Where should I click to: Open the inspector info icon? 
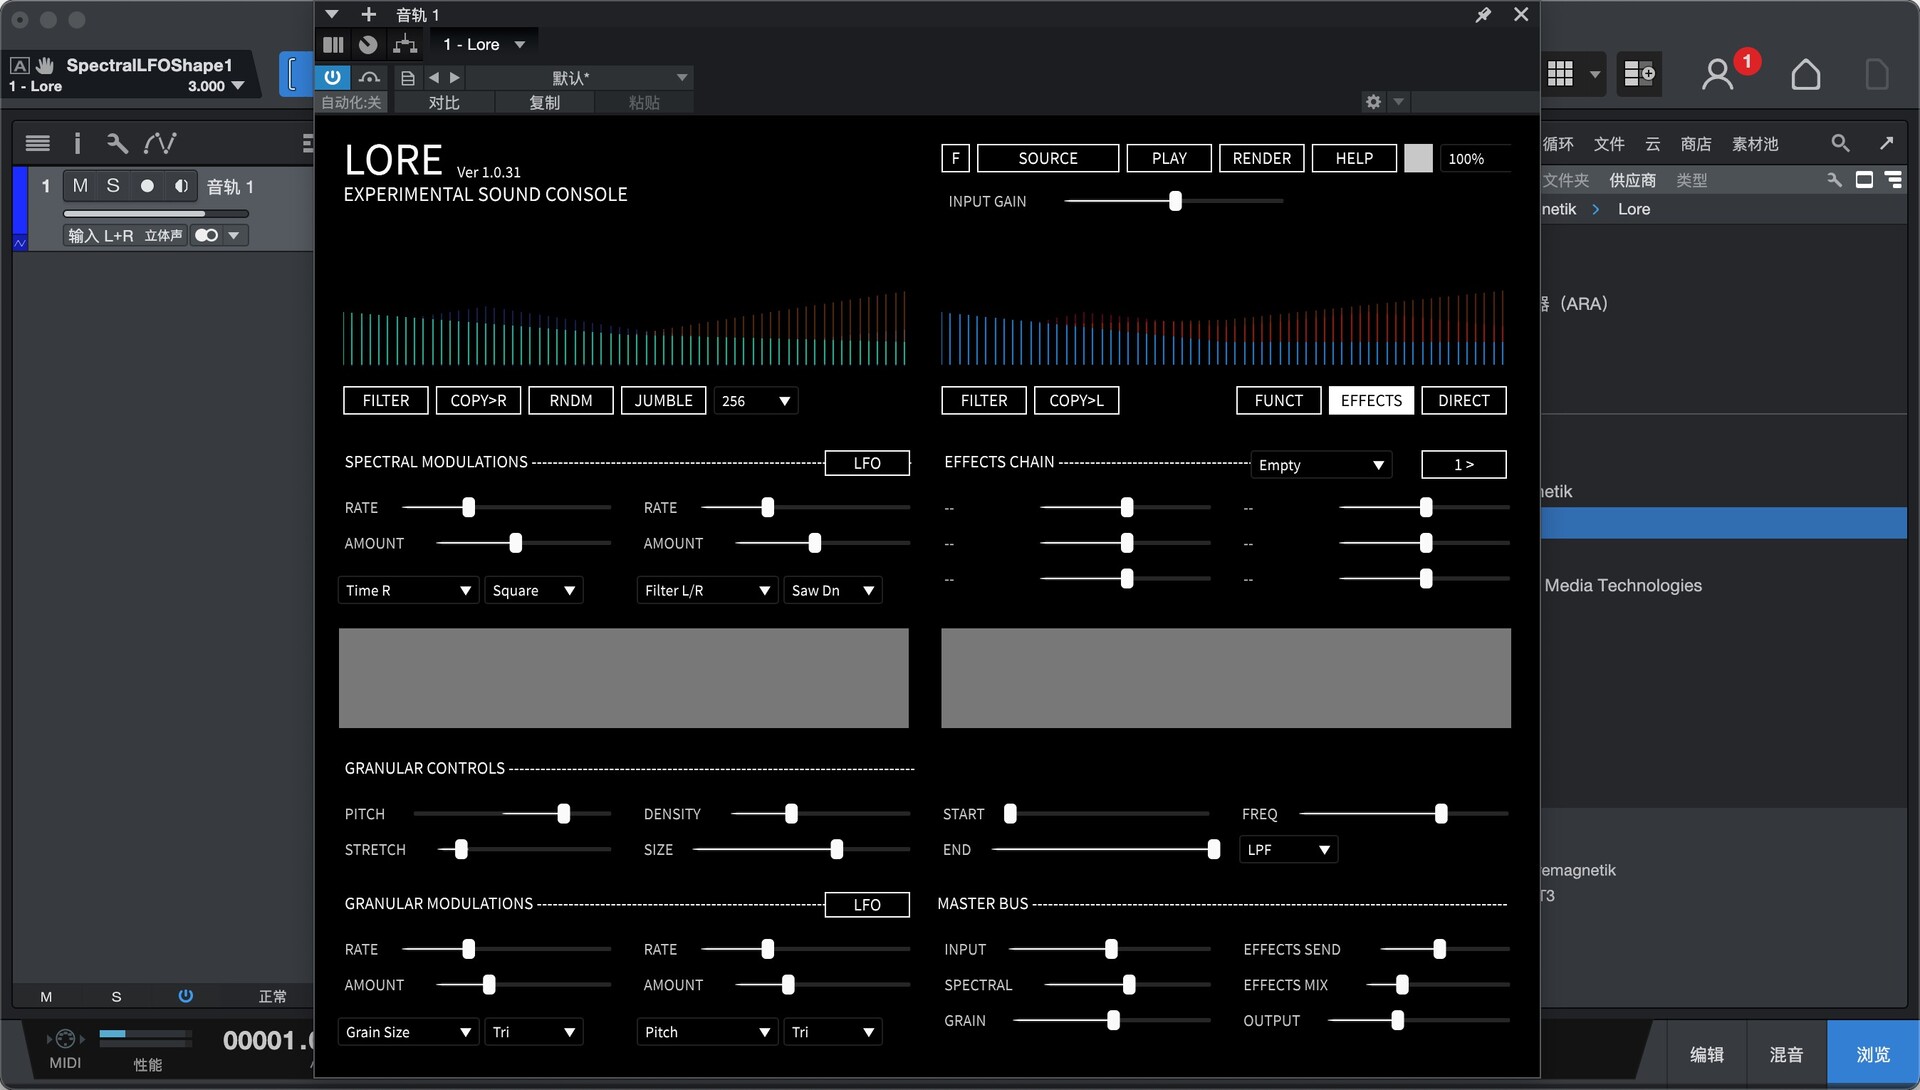pyautogui.click(x=77, y=143)
